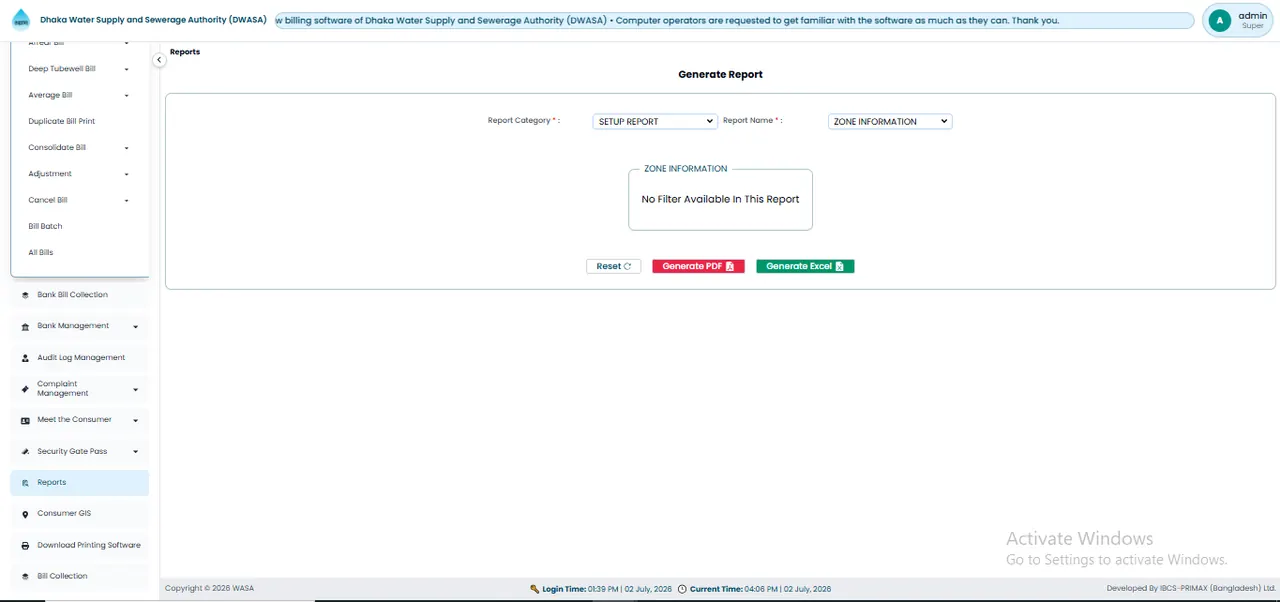Click 'Developed By IBCS-PRIMAX (Bangladesh) Ltd.' footer text
Viewport: 1280px width, 602px height.
tap(1191, 589)
